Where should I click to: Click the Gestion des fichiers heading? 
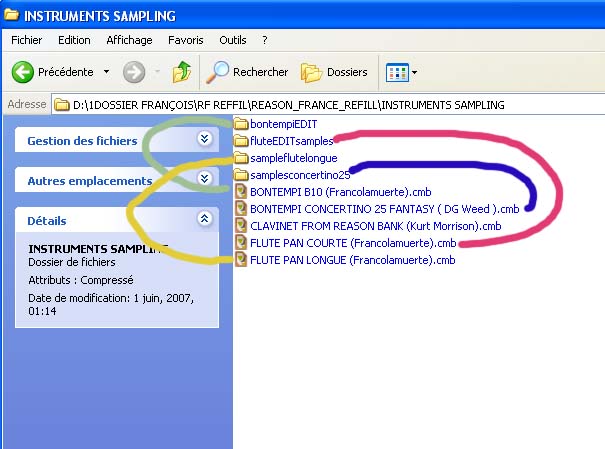pyautogui.click(x=82, y=141)
